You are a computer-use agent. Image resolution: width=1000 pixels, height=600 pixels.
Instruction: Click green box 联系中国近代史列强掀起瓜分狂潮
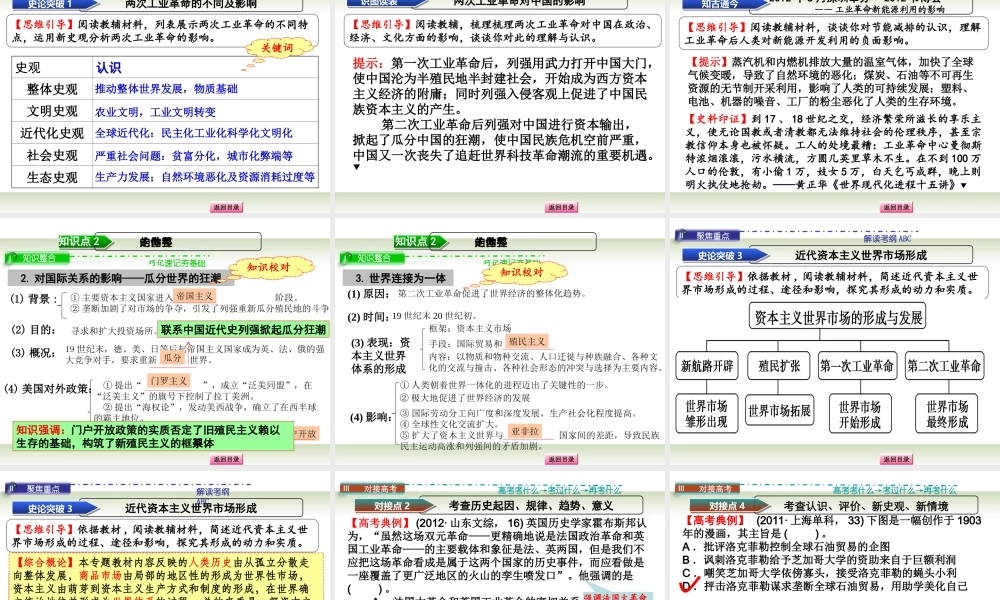click(x=244, y=330)
